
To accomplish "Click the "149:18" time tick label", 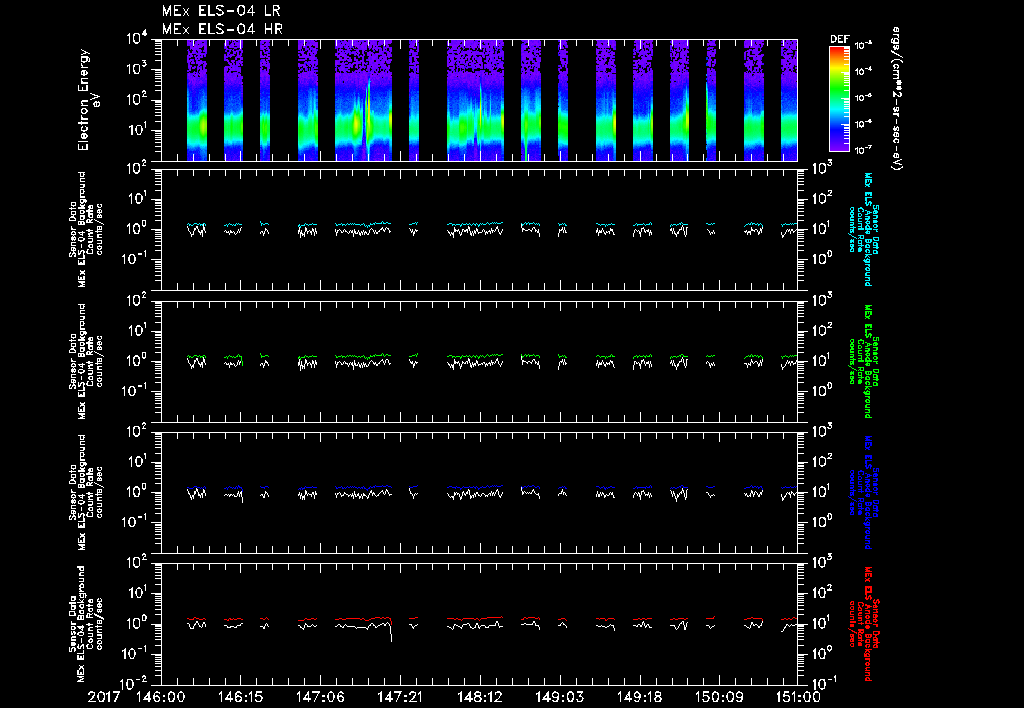I will [x=639, y=697].
